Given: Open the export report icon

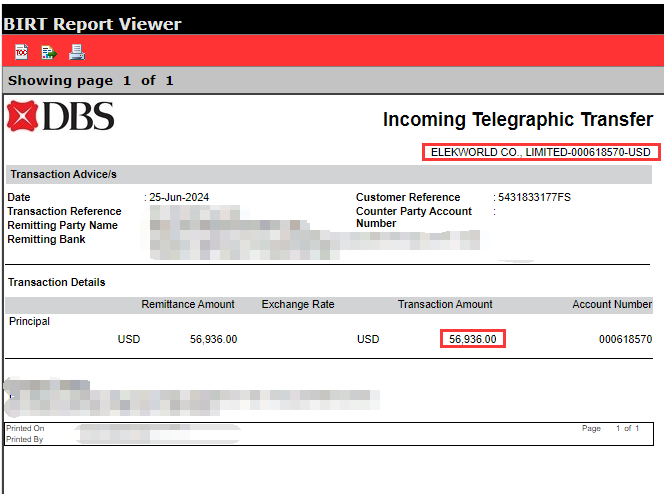Looking at the screenshot, I should (49, 52).
